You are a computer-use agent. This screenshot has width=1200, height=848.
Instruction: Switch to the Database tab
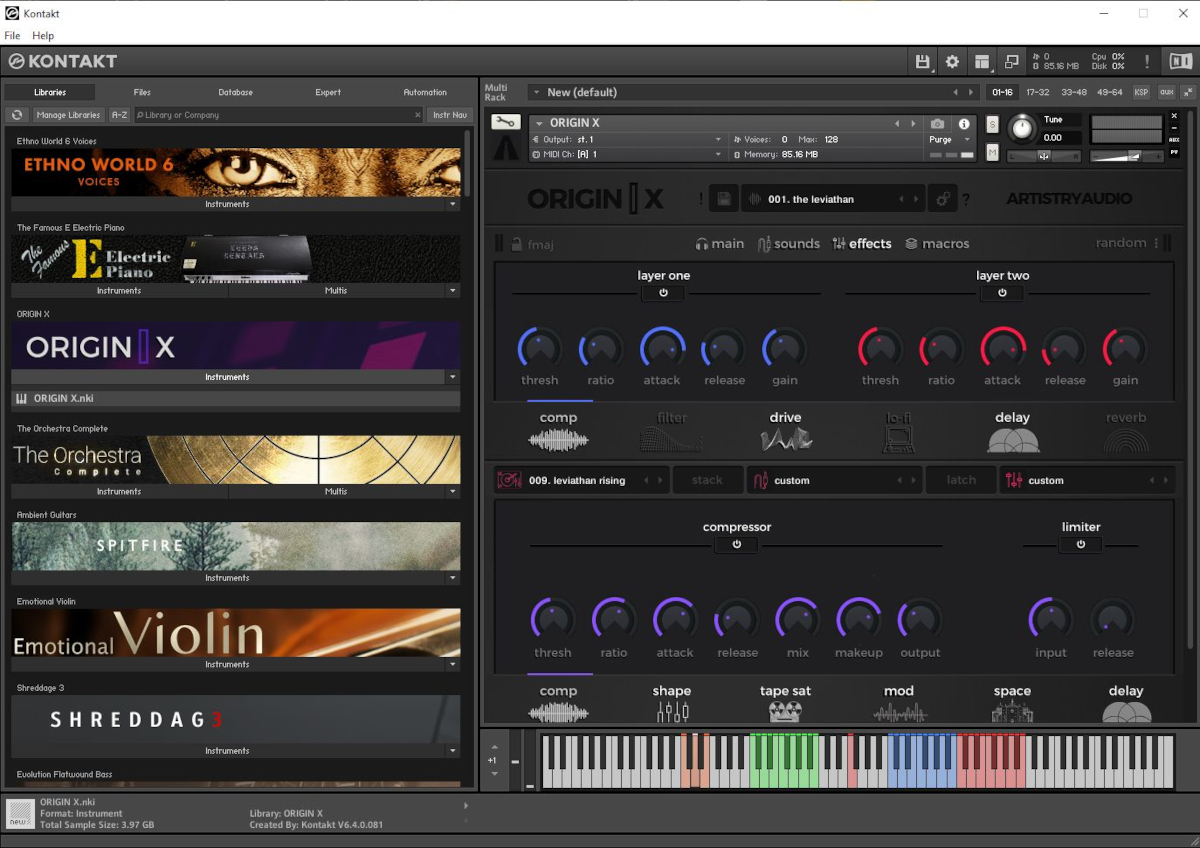235,92
